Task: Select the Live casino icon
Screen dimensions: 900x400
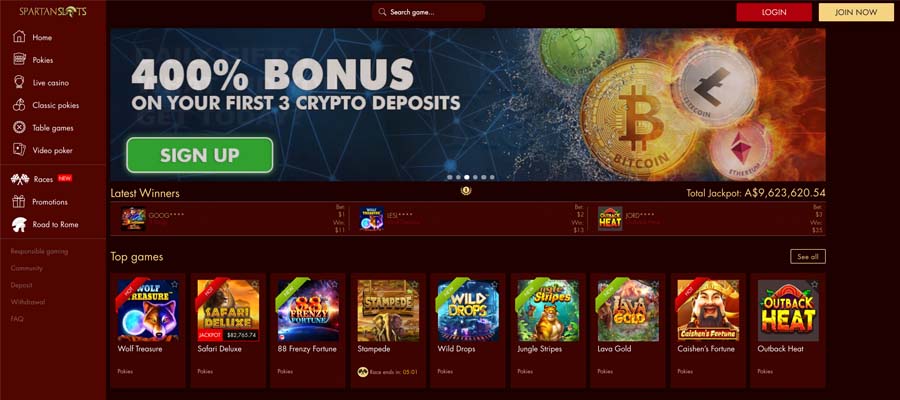Action: [x=20, y=82]
